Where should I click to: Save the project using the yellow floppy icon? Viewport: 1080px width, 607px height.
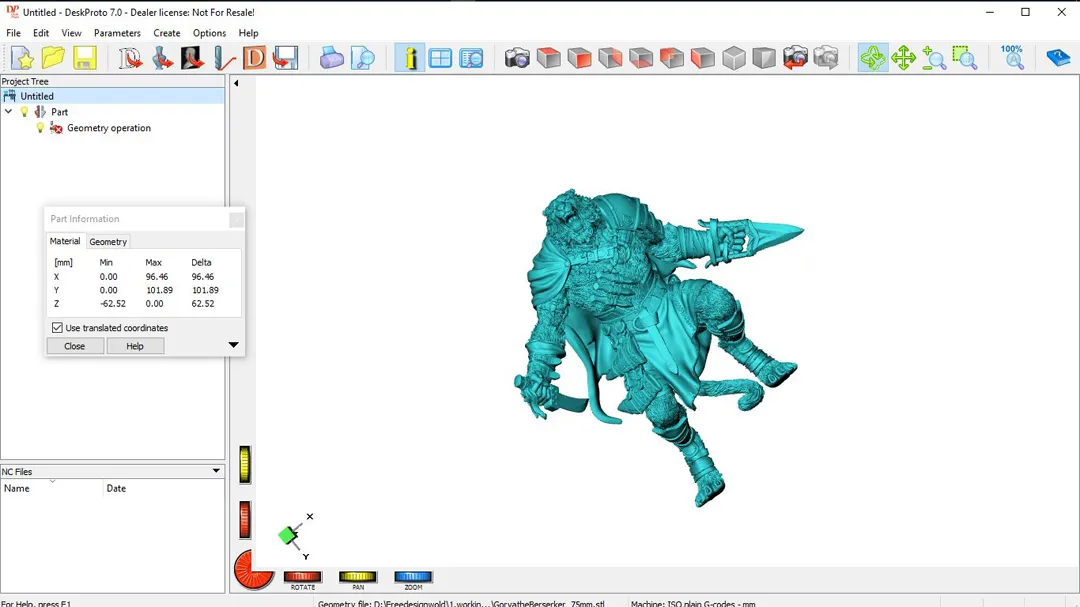(84, 58)
